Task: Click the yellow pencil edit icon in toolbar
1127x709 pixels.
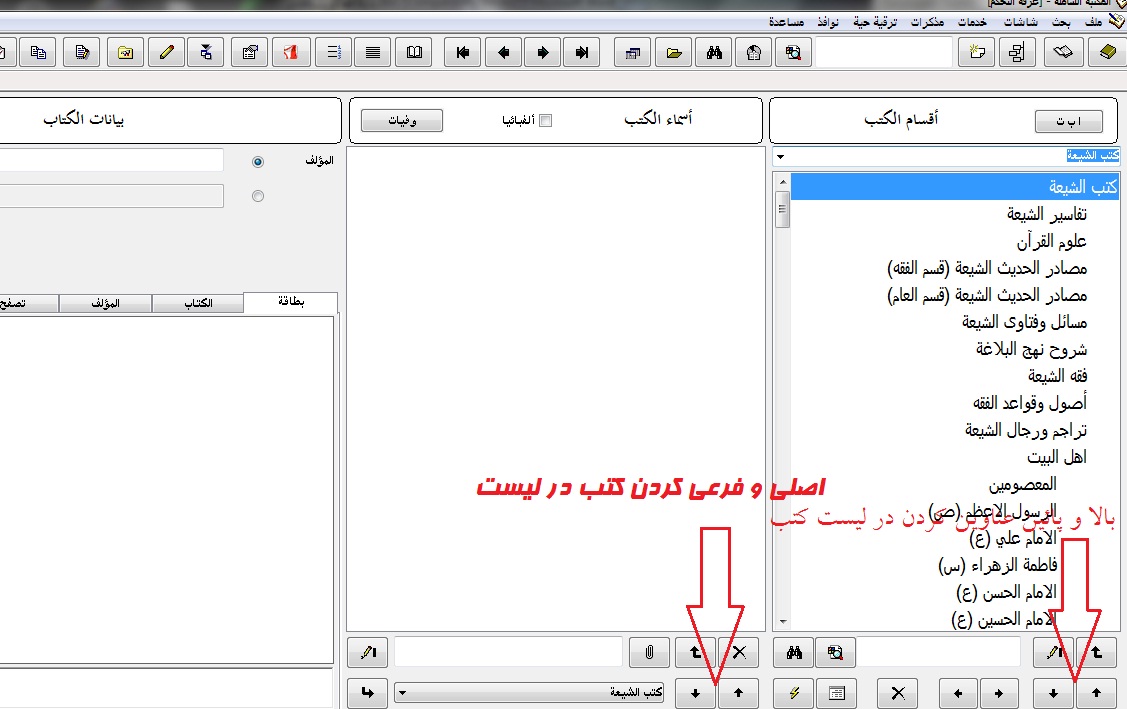Action: click(x=166, y=53)
